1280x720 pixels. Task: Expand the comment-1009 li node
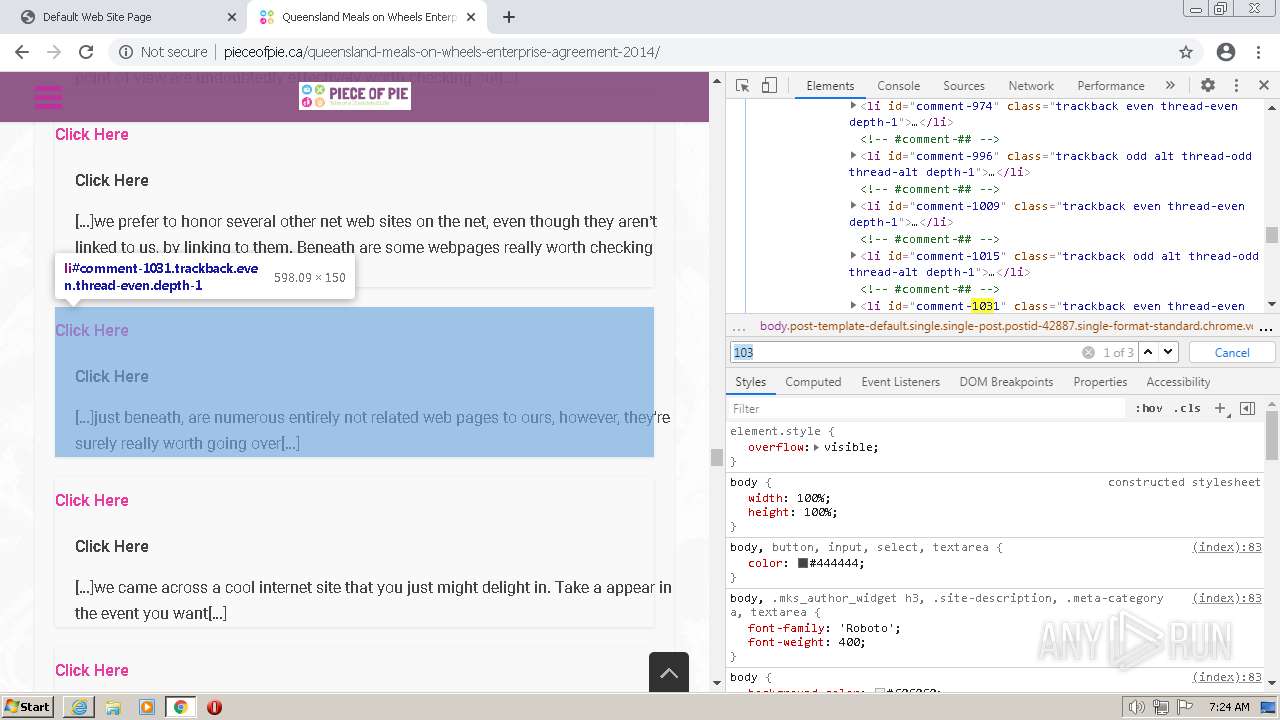[853, 206]
